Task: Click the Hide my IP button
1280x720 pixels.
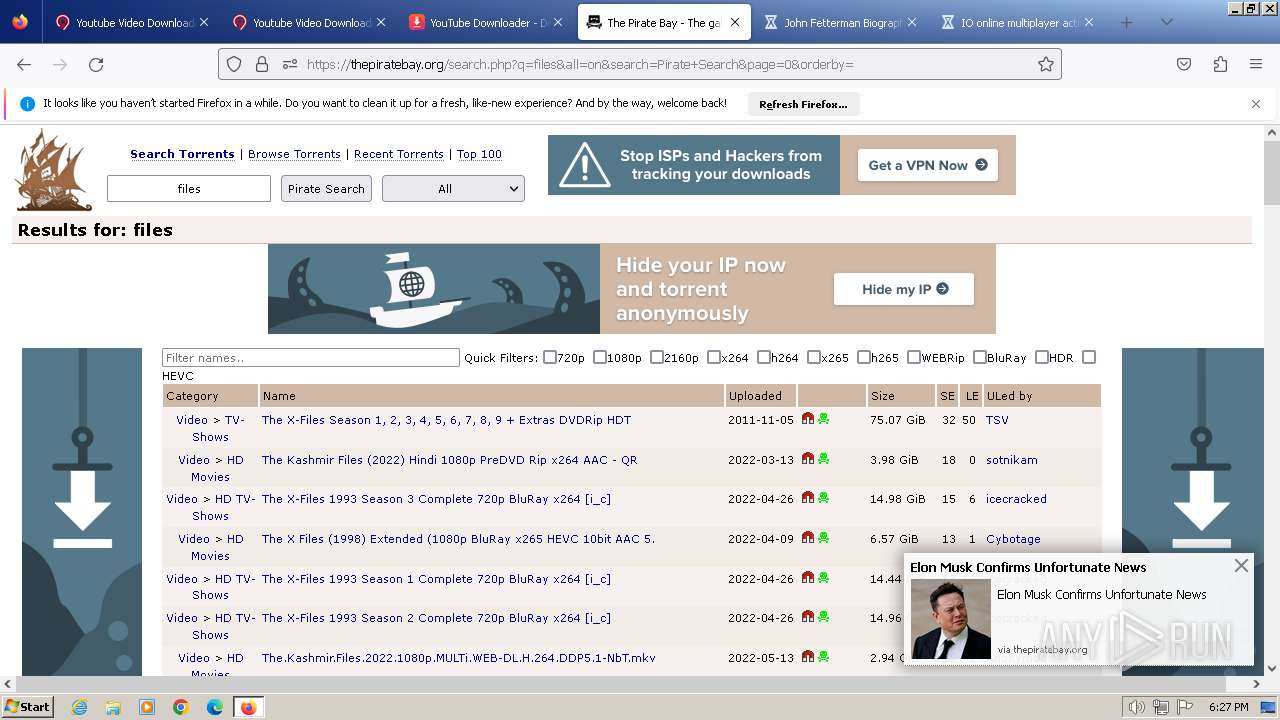Action: coord(904,289)
